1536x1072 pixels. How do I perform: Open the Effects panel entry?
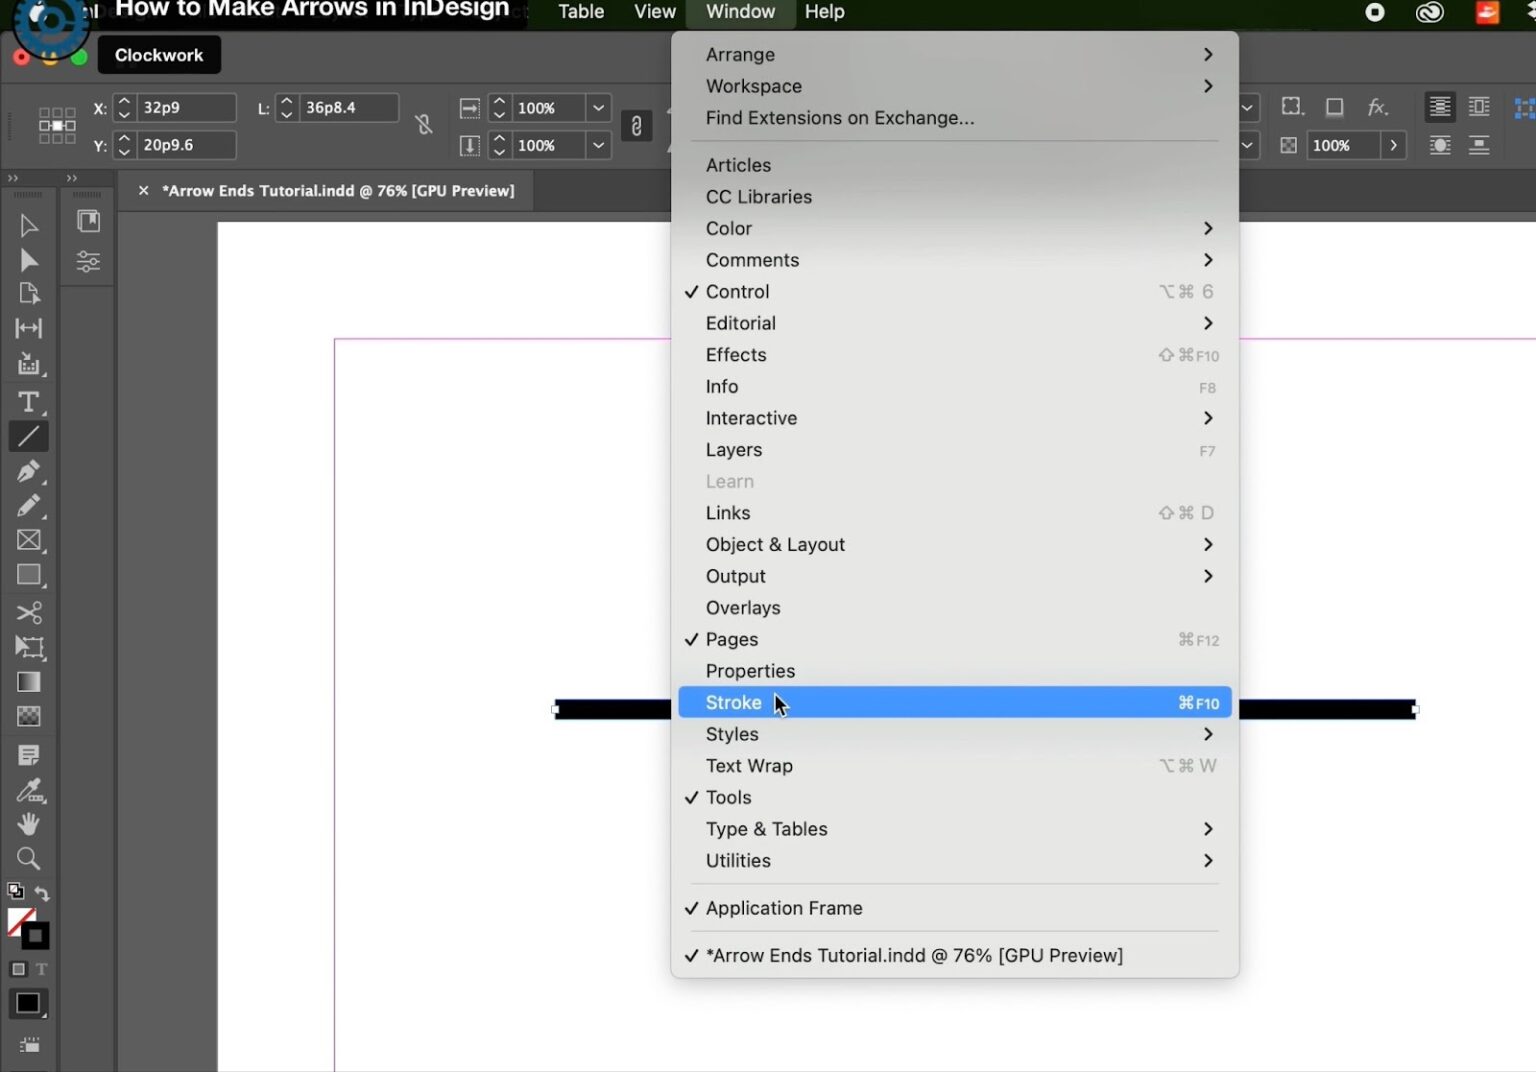point(955,355)
